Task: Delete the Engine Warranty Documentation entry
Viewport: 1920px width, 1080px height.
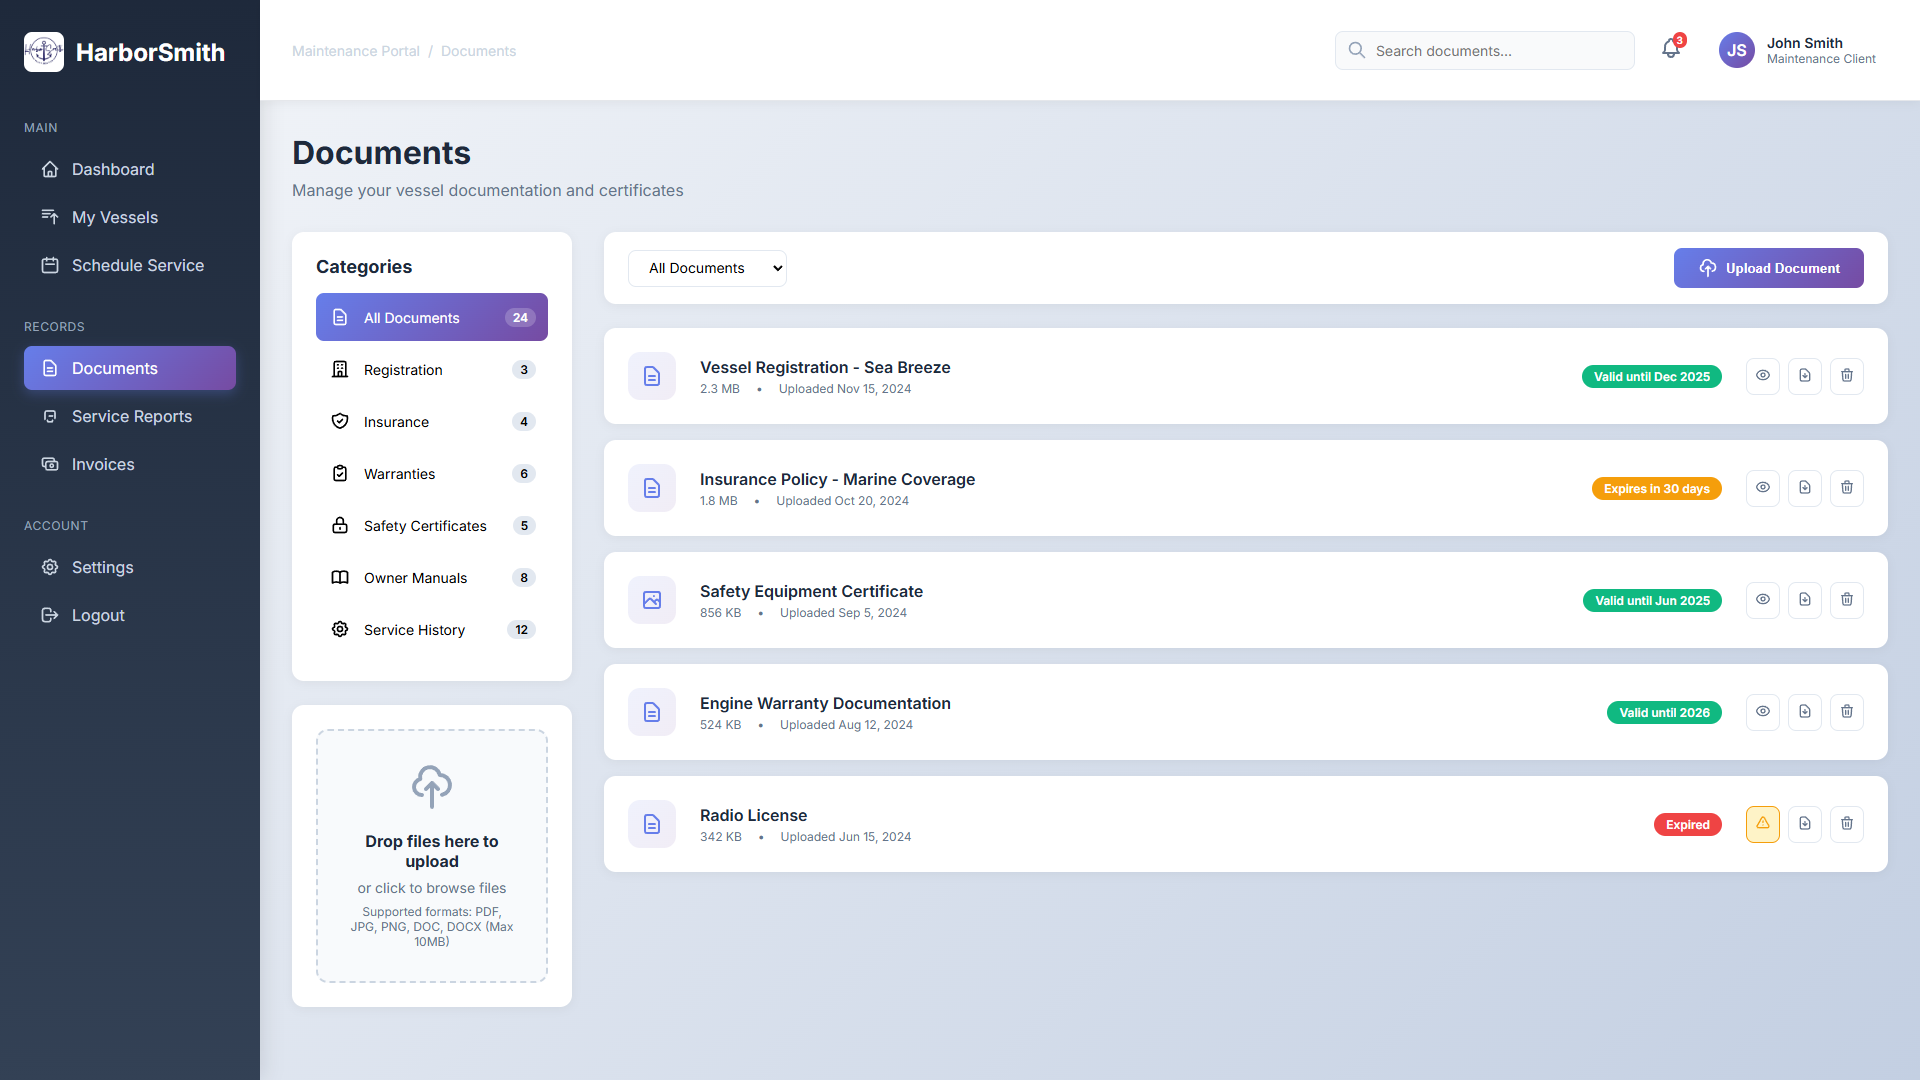Action: coord(1846,712)
